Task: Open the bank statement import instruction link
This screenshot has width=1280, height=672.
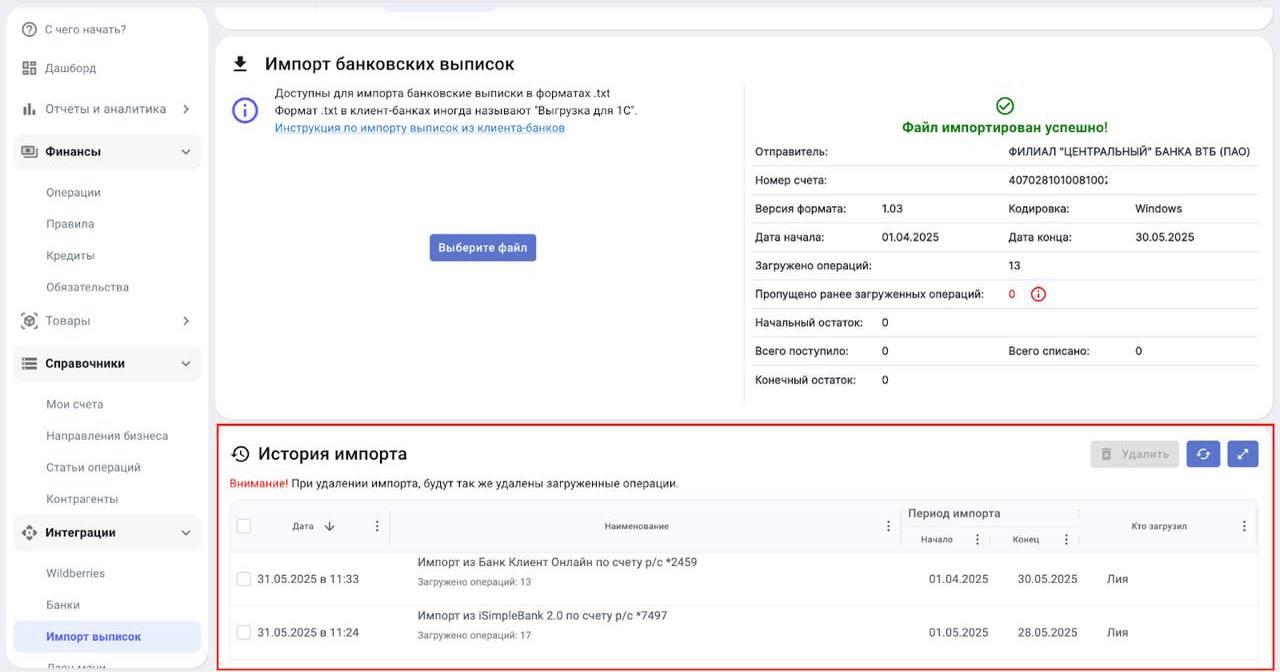Action: coord(419,128)
